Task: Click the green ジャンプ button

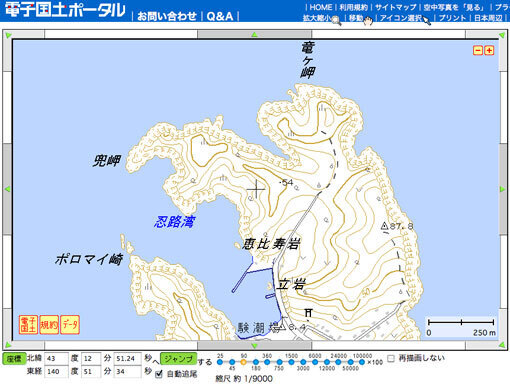Action: (x=179, y=359)
